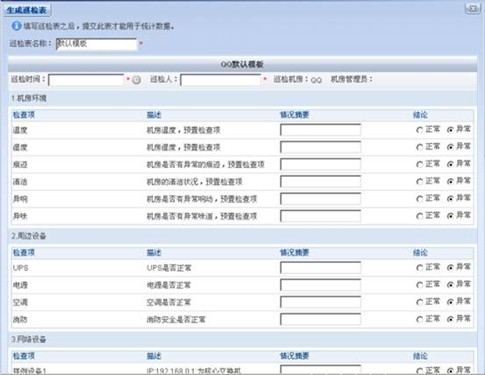This screenshot has width=485, height=375.
Task: Click into the 巡检时间 input field
Action: 86,80
